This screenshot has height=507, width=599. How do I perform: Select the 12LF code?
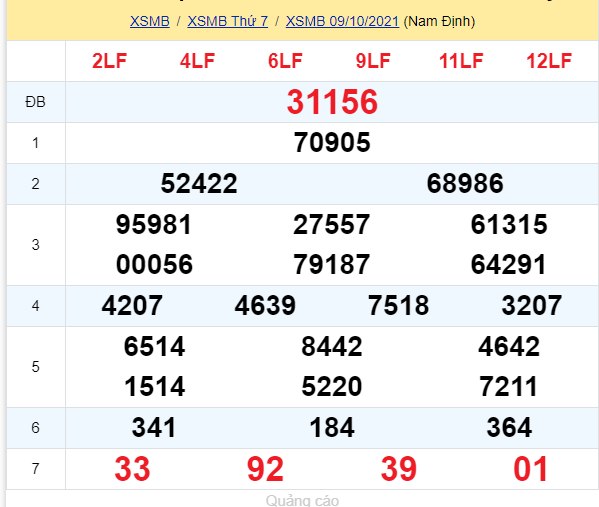(549, 61)
